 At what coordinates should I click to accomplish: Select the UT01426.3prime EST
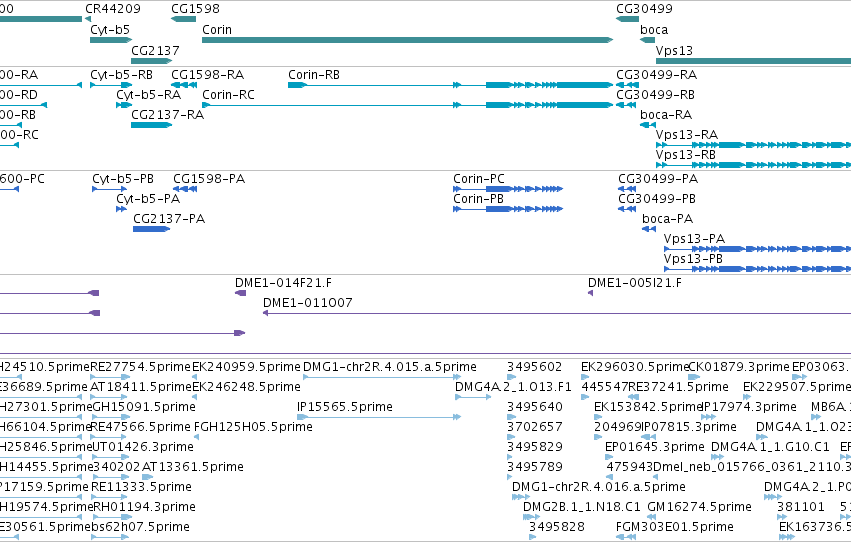coord(110,457)
